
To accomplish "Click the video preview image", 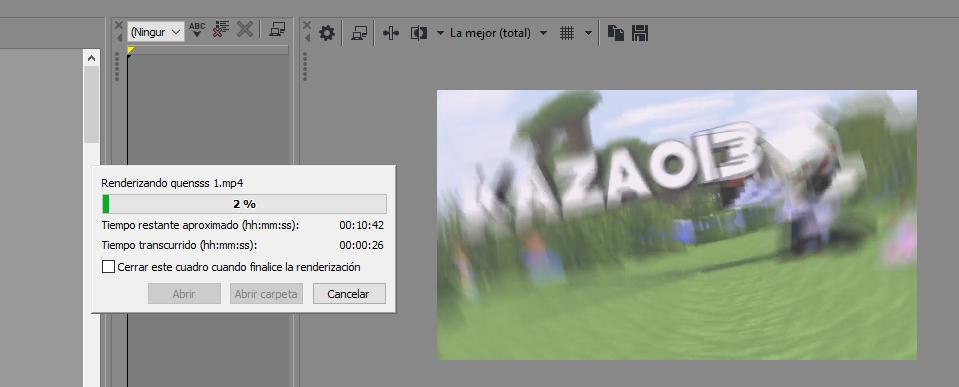I will click(x=676, y=225).
